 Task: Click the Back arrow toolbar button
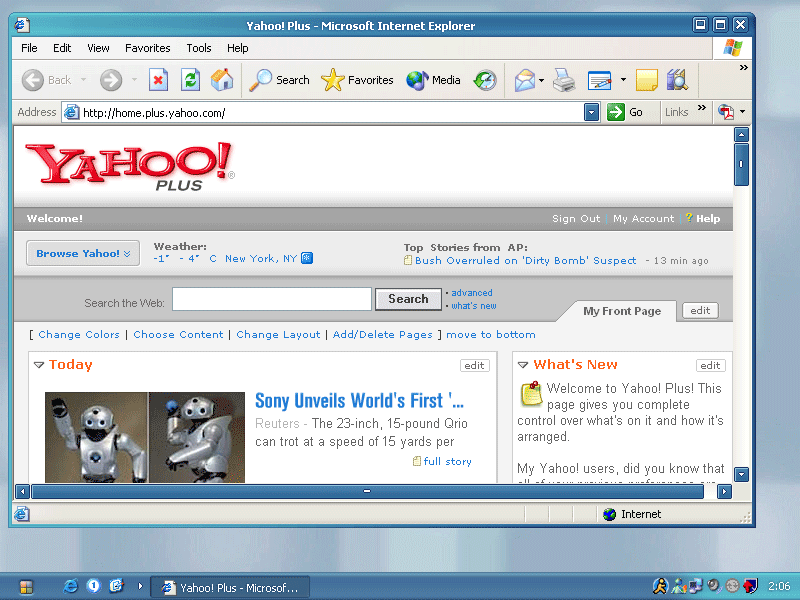[x=33, y=80]
